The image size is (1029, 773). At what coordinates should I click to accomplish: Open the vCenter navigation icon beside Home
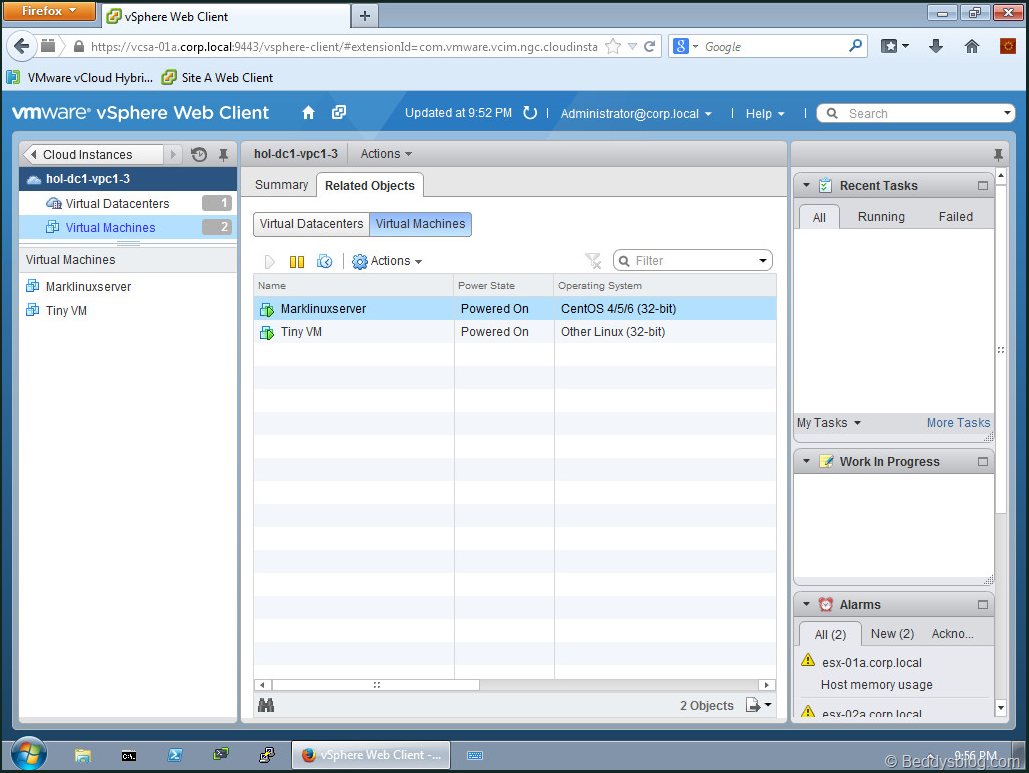(339, 113)
